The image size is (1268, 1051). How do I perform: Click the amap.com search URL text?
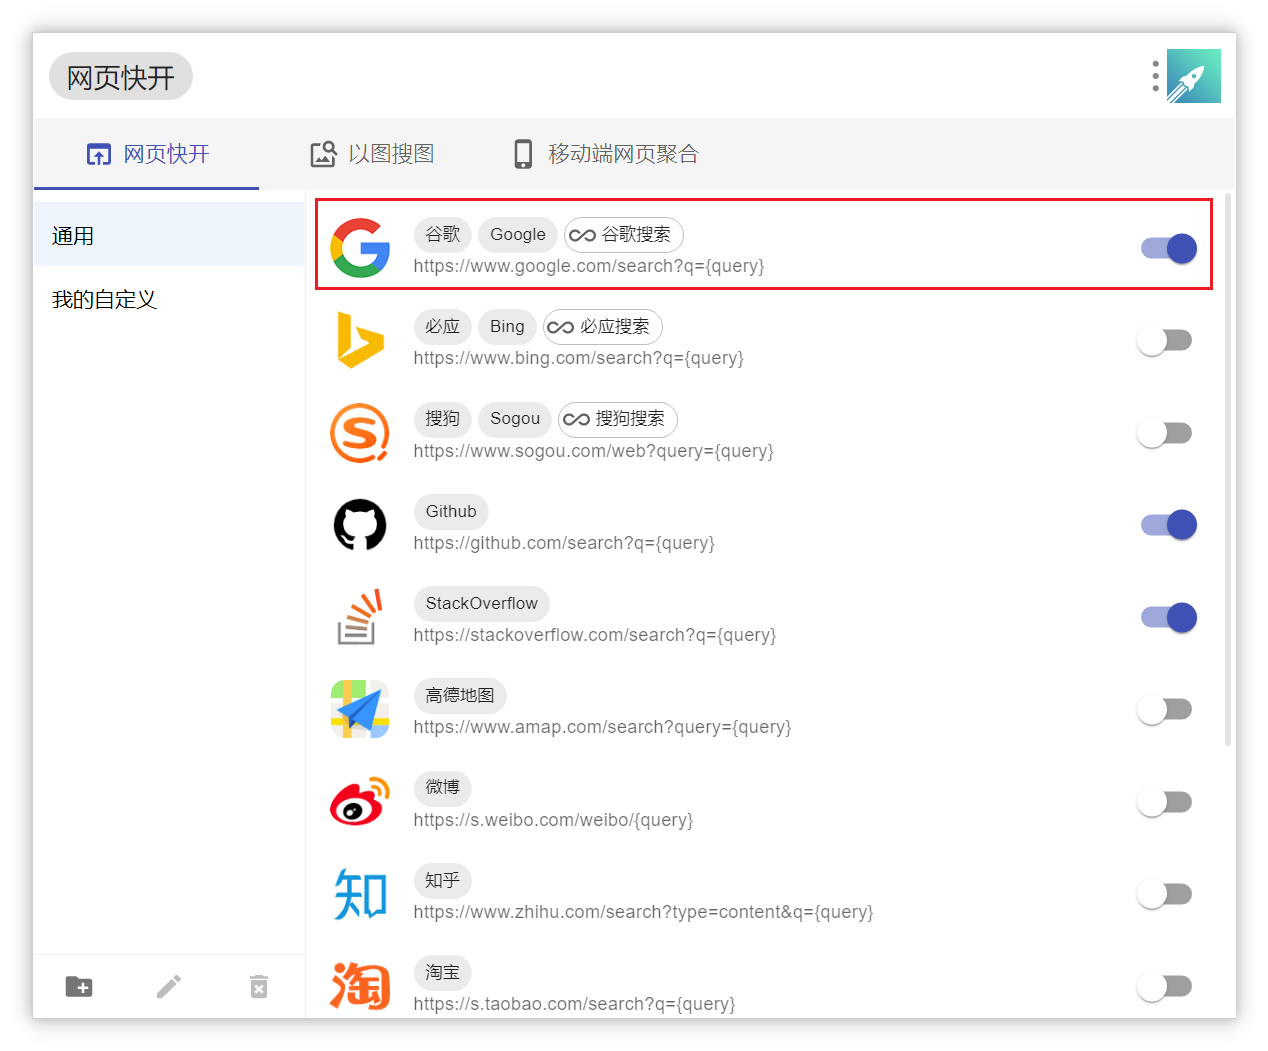tap(602, 727)
